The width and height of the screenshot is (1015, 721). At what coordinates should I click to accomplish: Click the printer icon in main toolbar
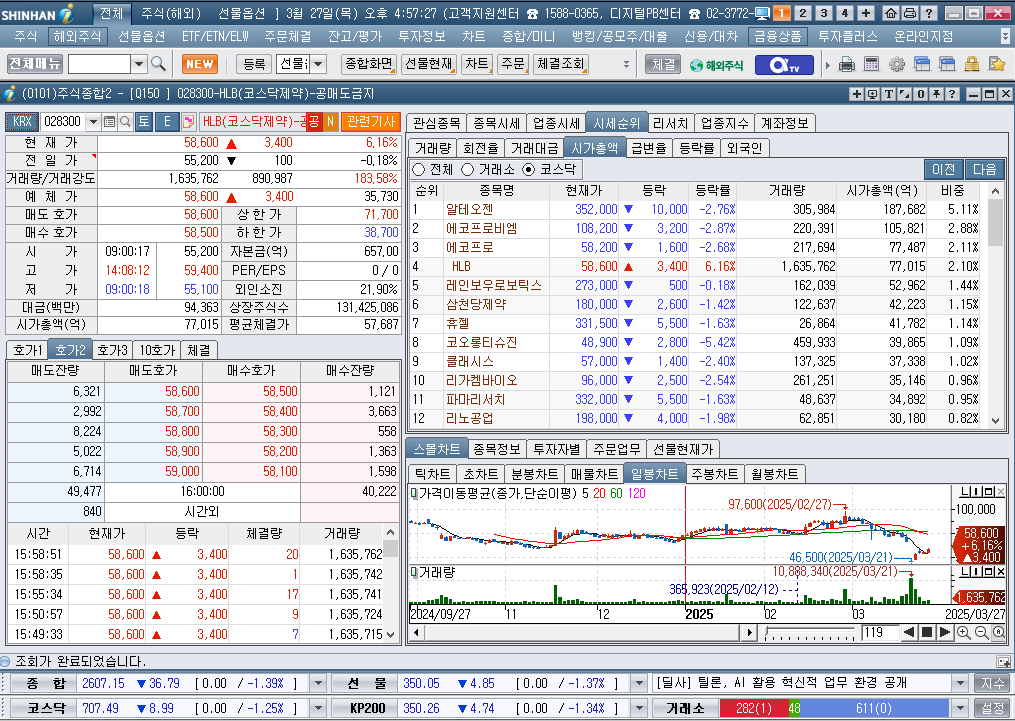coord(847,64)
